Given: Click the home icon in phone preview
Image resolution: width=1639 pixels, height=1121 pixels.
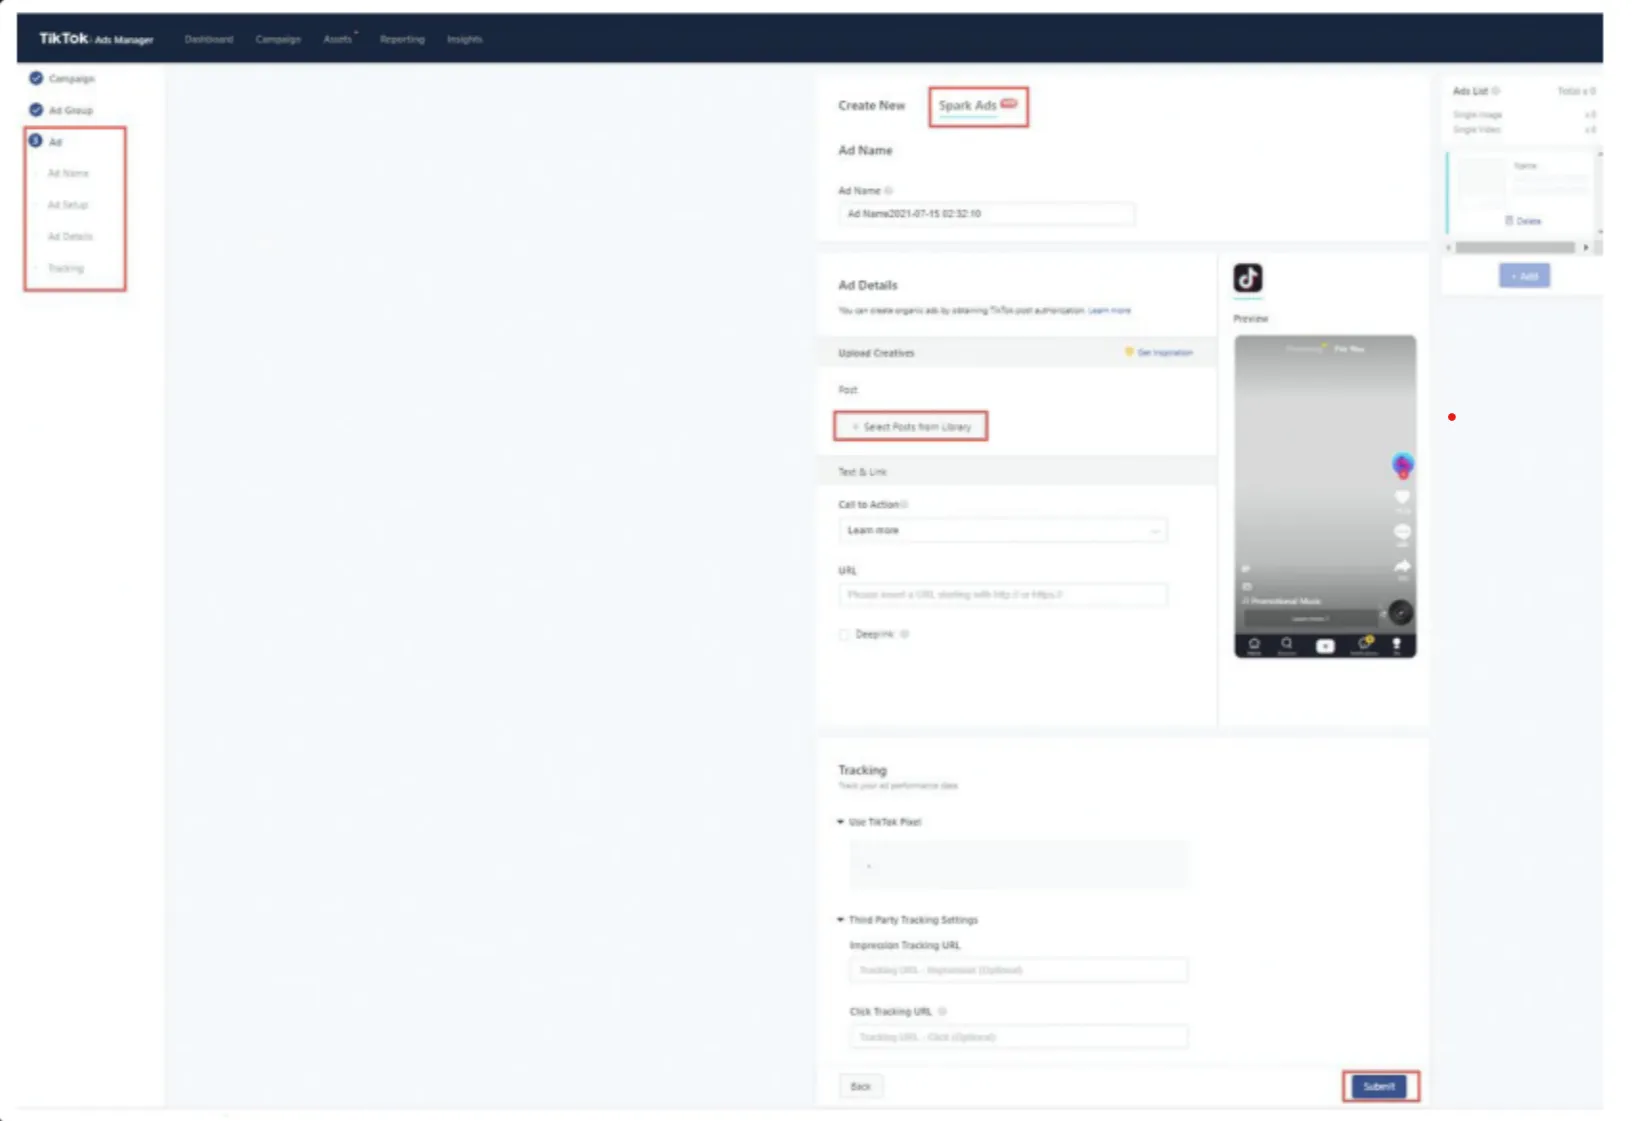Looking at the screenshot, I should [1254, 645].
